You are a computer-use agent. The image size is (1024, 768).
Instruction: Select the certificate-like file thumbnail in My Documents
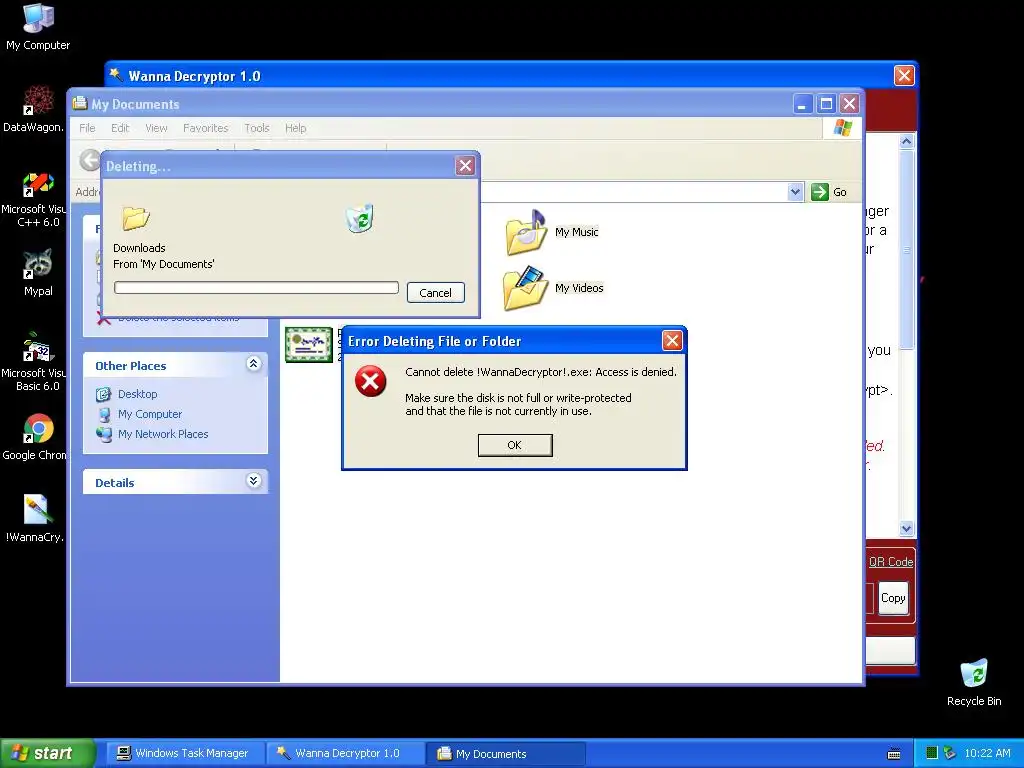coord(309,344)
